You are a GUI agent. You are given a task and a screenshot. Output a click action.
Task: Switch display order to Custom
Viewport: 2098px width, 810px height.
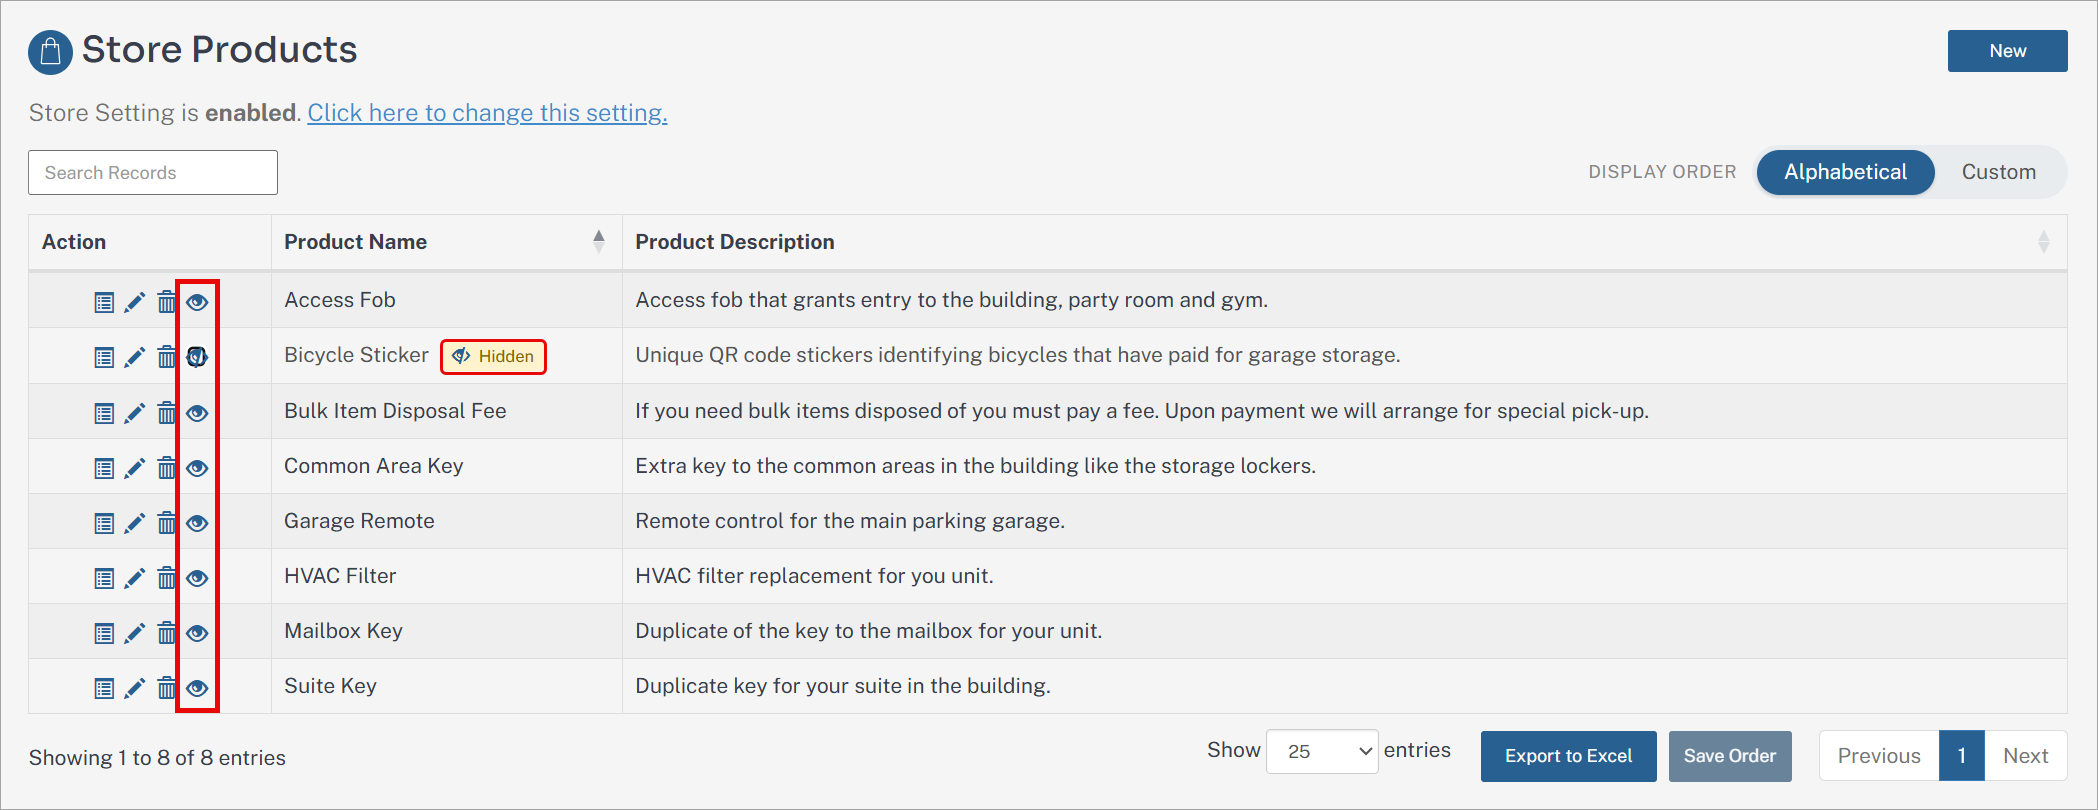tap(1998, 172)
